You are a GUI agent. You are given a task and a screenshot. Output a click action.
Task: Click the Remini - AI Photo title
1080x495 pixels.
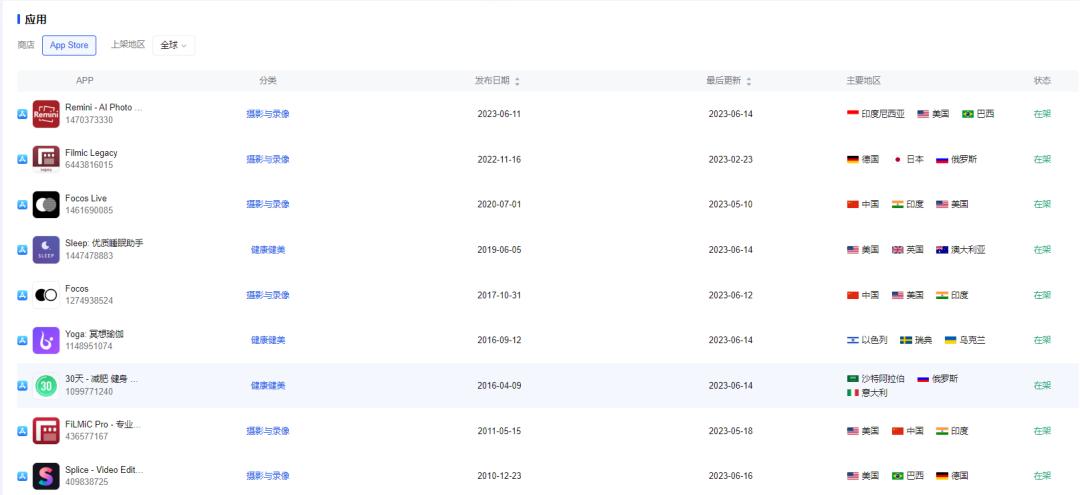pos(104,107)
